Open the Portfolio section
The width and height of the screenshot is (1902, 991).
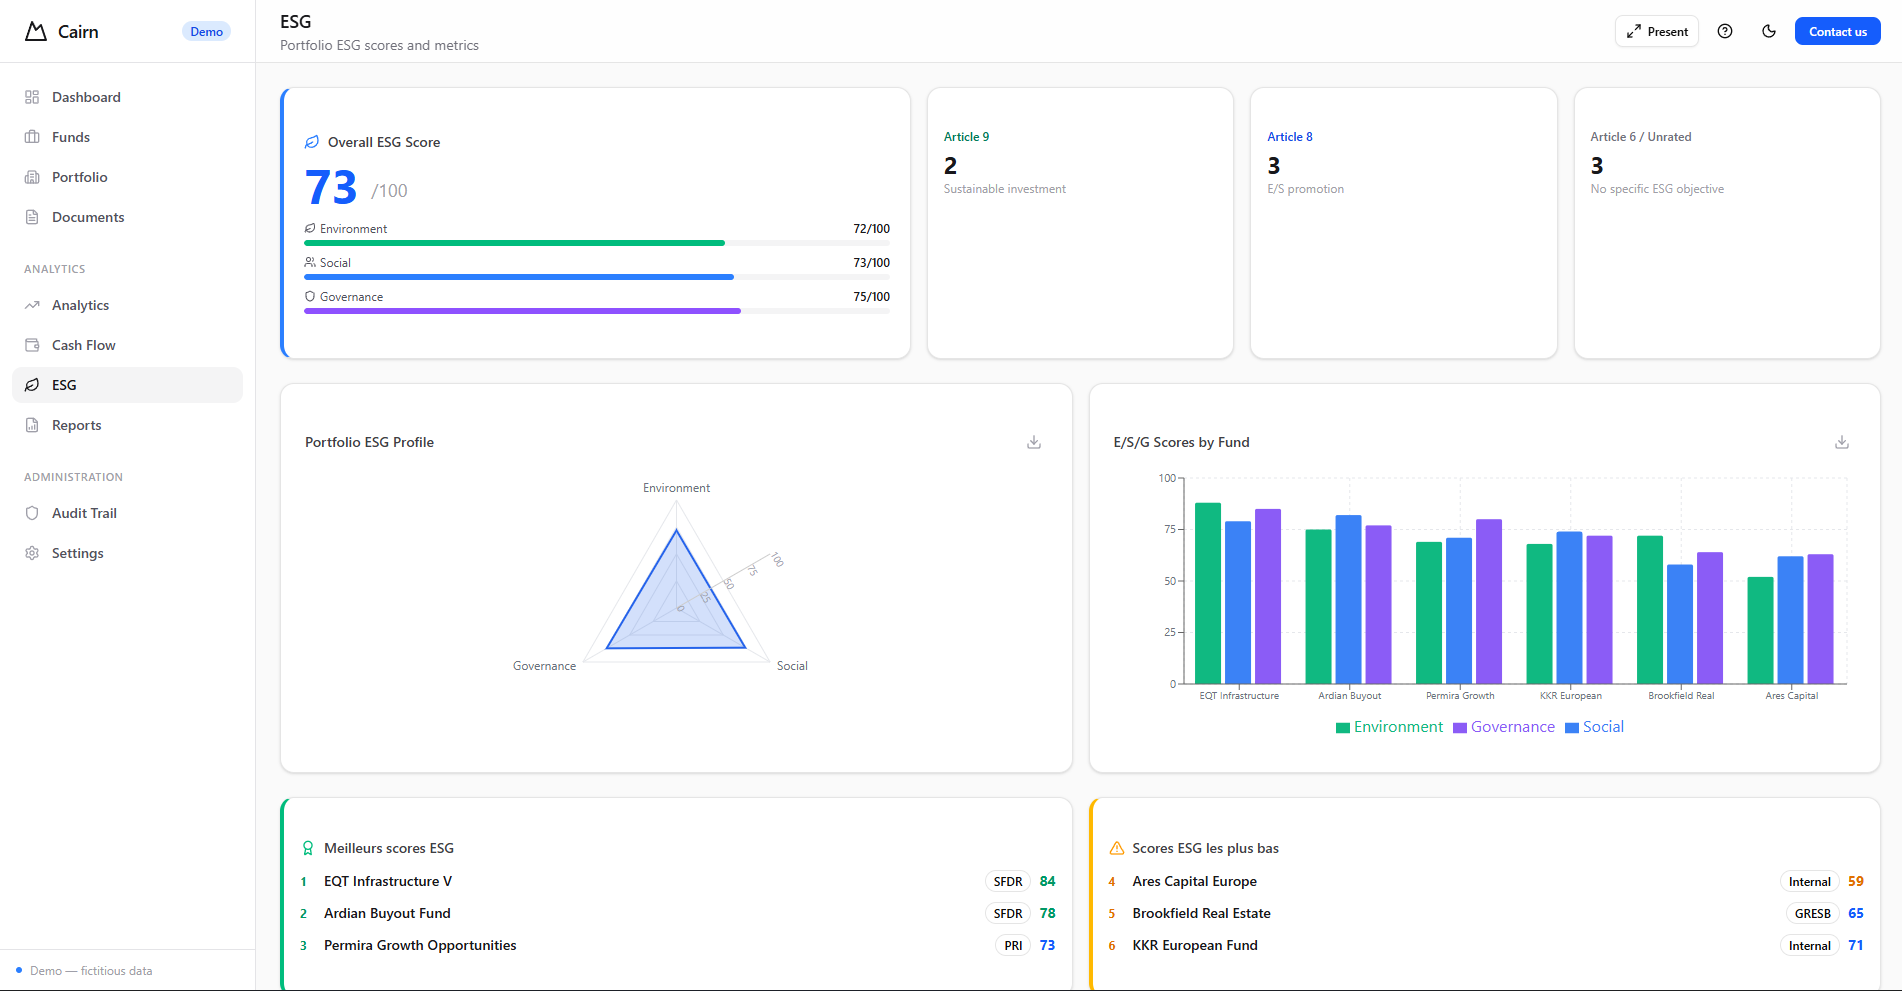79,177
